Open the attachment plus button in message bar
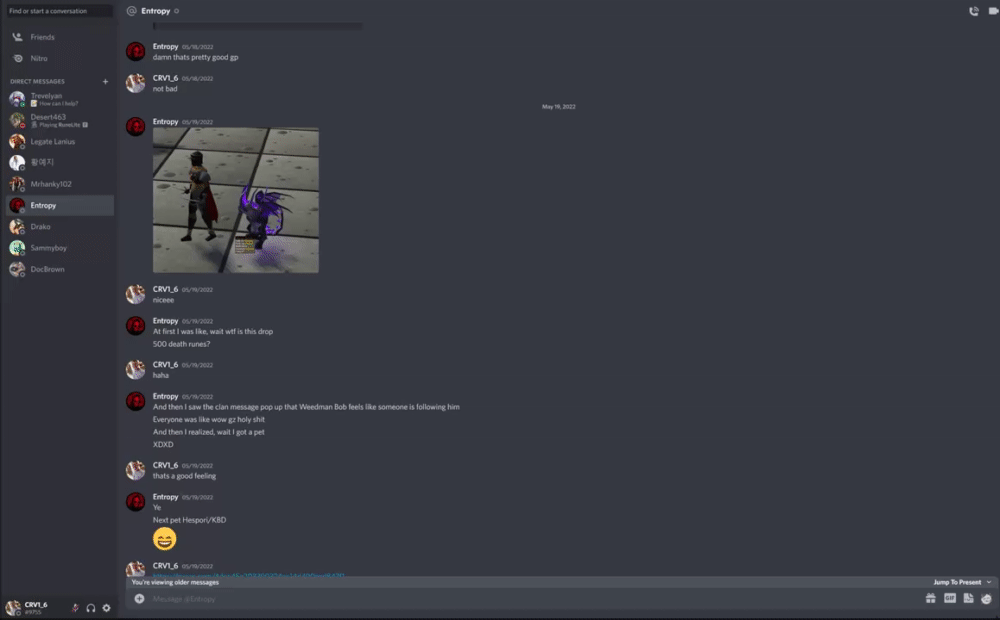The height and width of the screenshot is (620, 1000). tap(139, 598)
